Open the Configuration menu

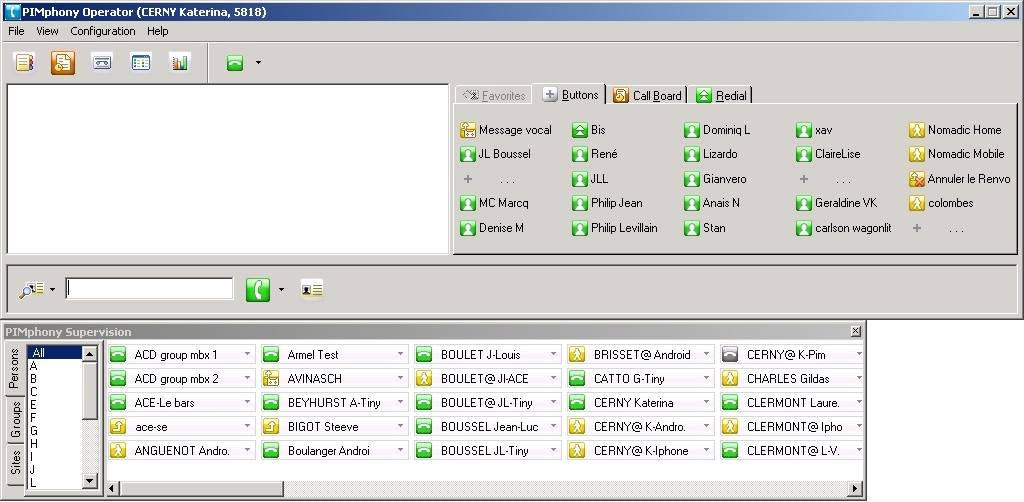point(103,31)
